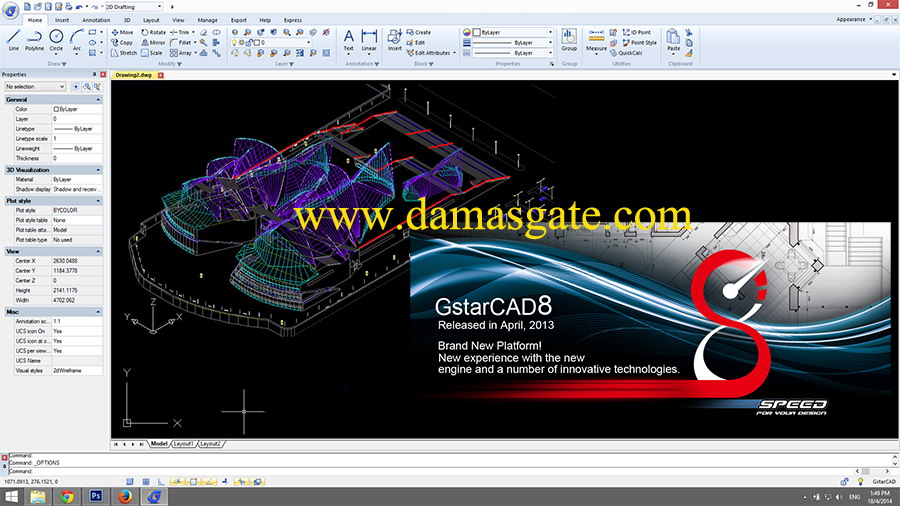The height and width of the screenshot is (506, 900).
Task: Choose the Trim command
Action: tap(180, 33)
